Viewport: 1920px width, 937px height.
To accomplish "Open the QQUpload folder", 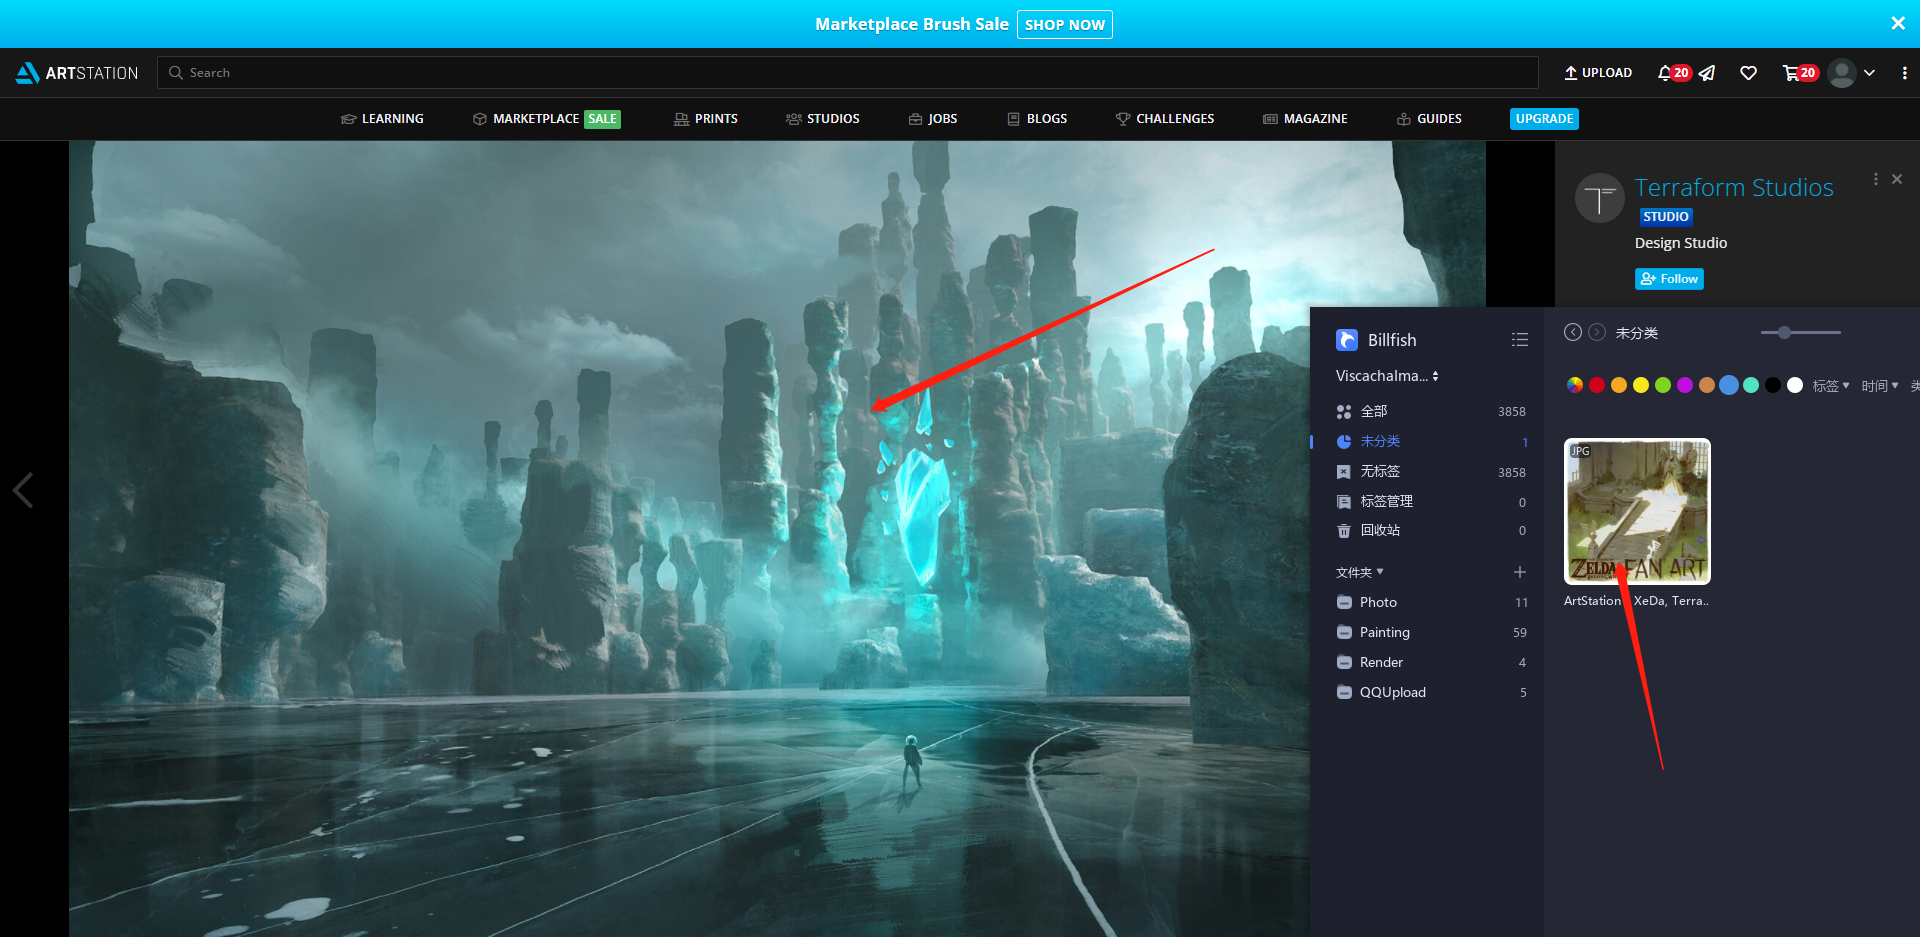I will [x=1431, y=692].
